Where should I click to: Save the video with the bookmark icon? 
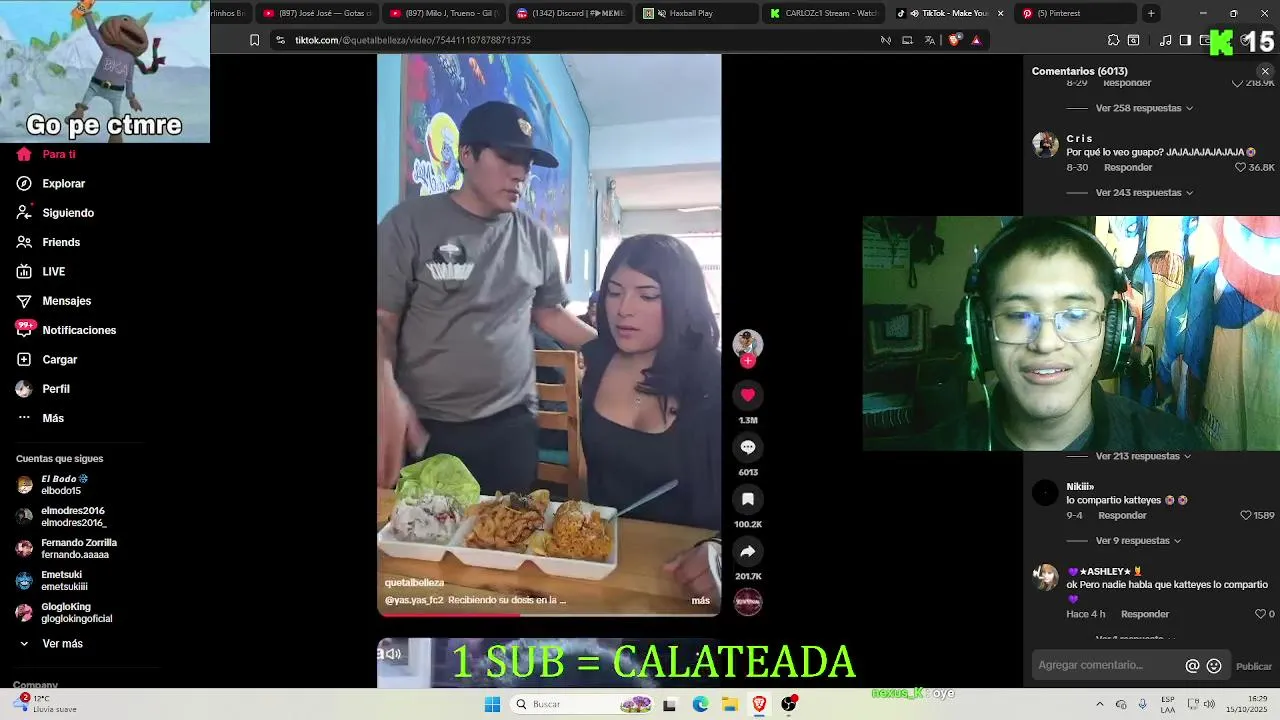point(747,499)
